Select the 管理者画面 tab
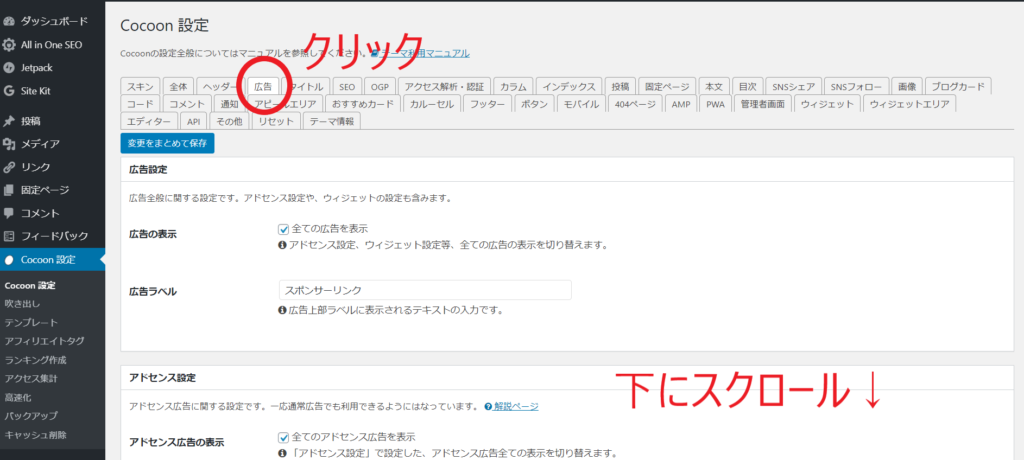Viewport: 1024px width, 460px height. coord(763,105)
